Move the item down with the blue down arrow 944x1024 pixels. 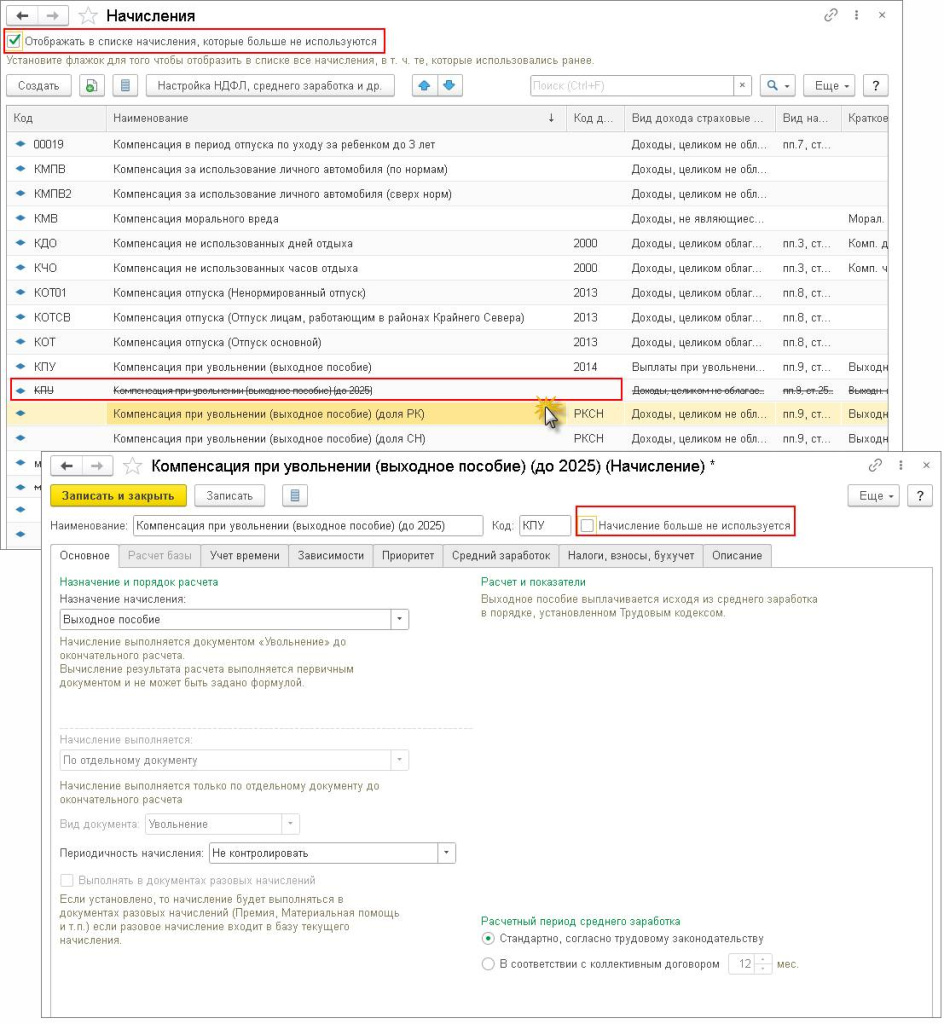tap(450, 86)
